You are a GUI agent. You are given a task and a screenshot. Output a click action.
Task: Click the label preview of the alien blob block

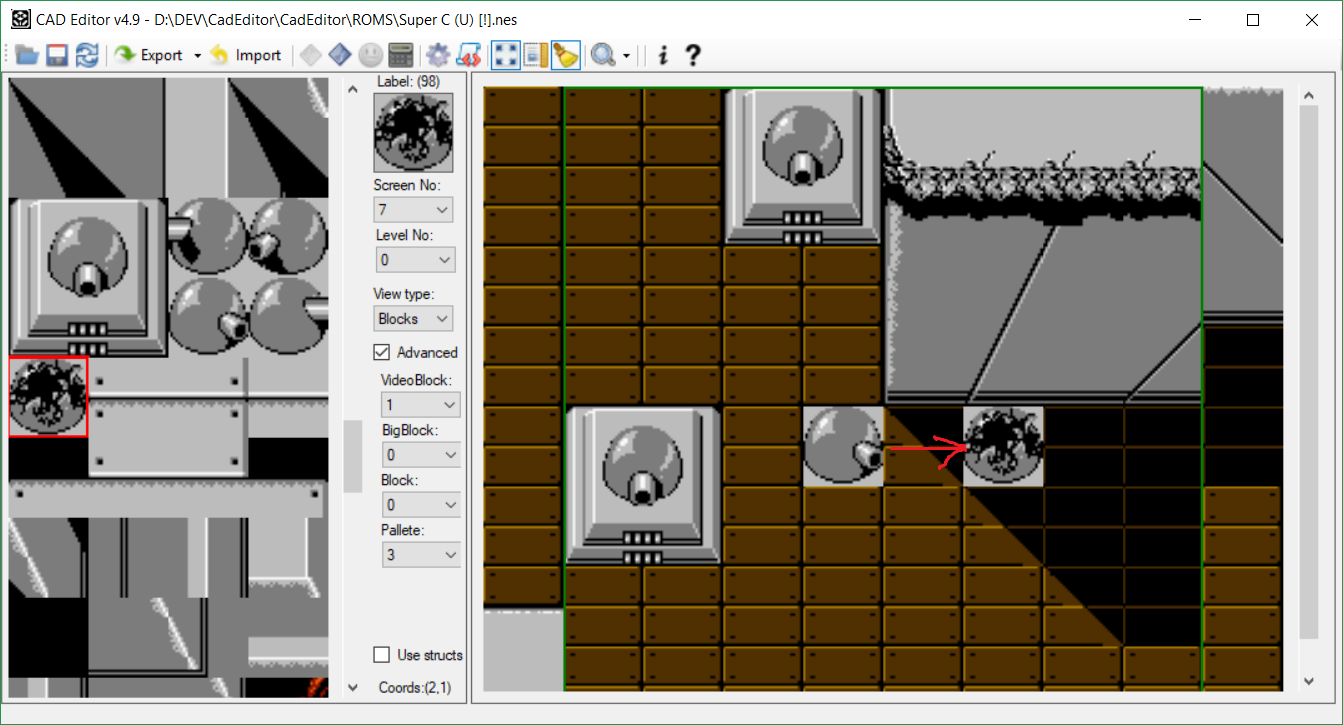click(413, 132)
